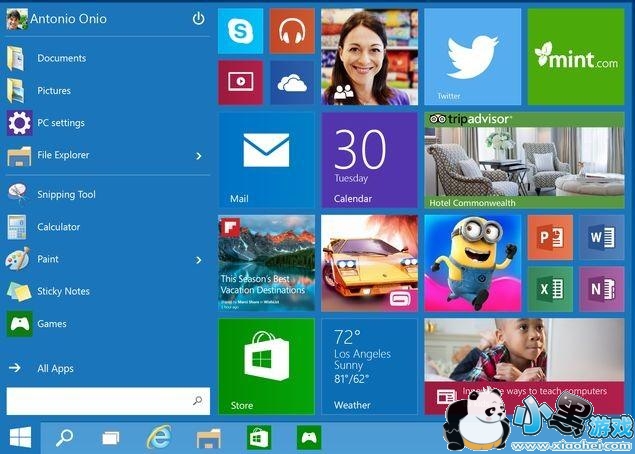
Task: Open Search from the taskbar
Action: [x=64, y=438]
